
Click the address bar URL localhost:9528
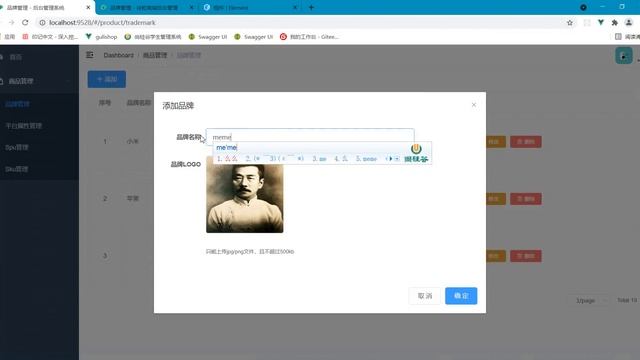[x=102, y=22]
